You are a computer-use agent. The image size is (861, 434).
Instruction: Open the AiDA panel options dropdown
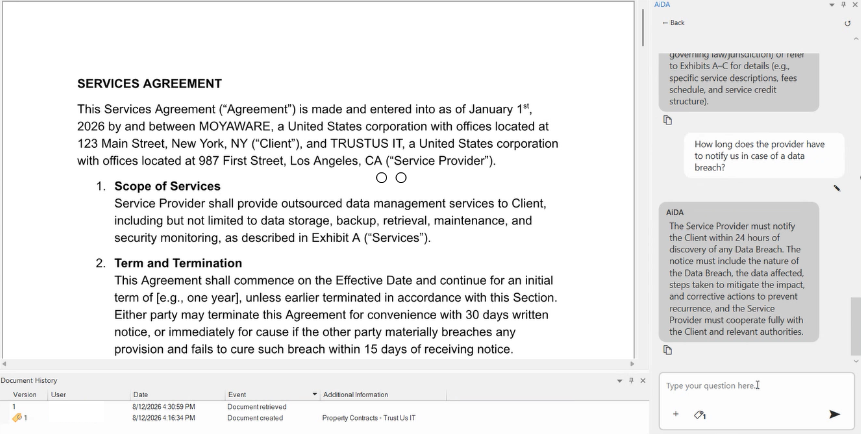click(x=832, y=4)
